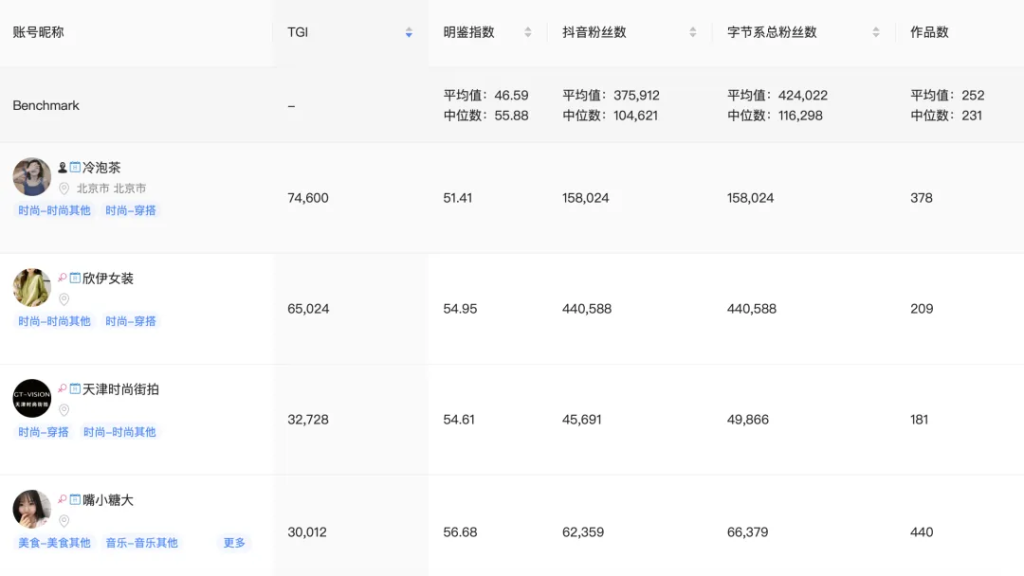Click the 作品数 column header

click(x=929, y=32)
